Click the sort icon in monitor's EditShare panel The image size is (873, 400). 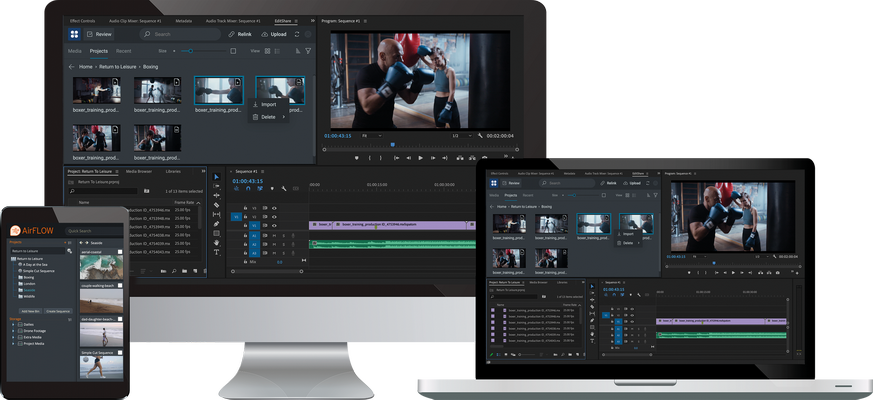point(298,51)
